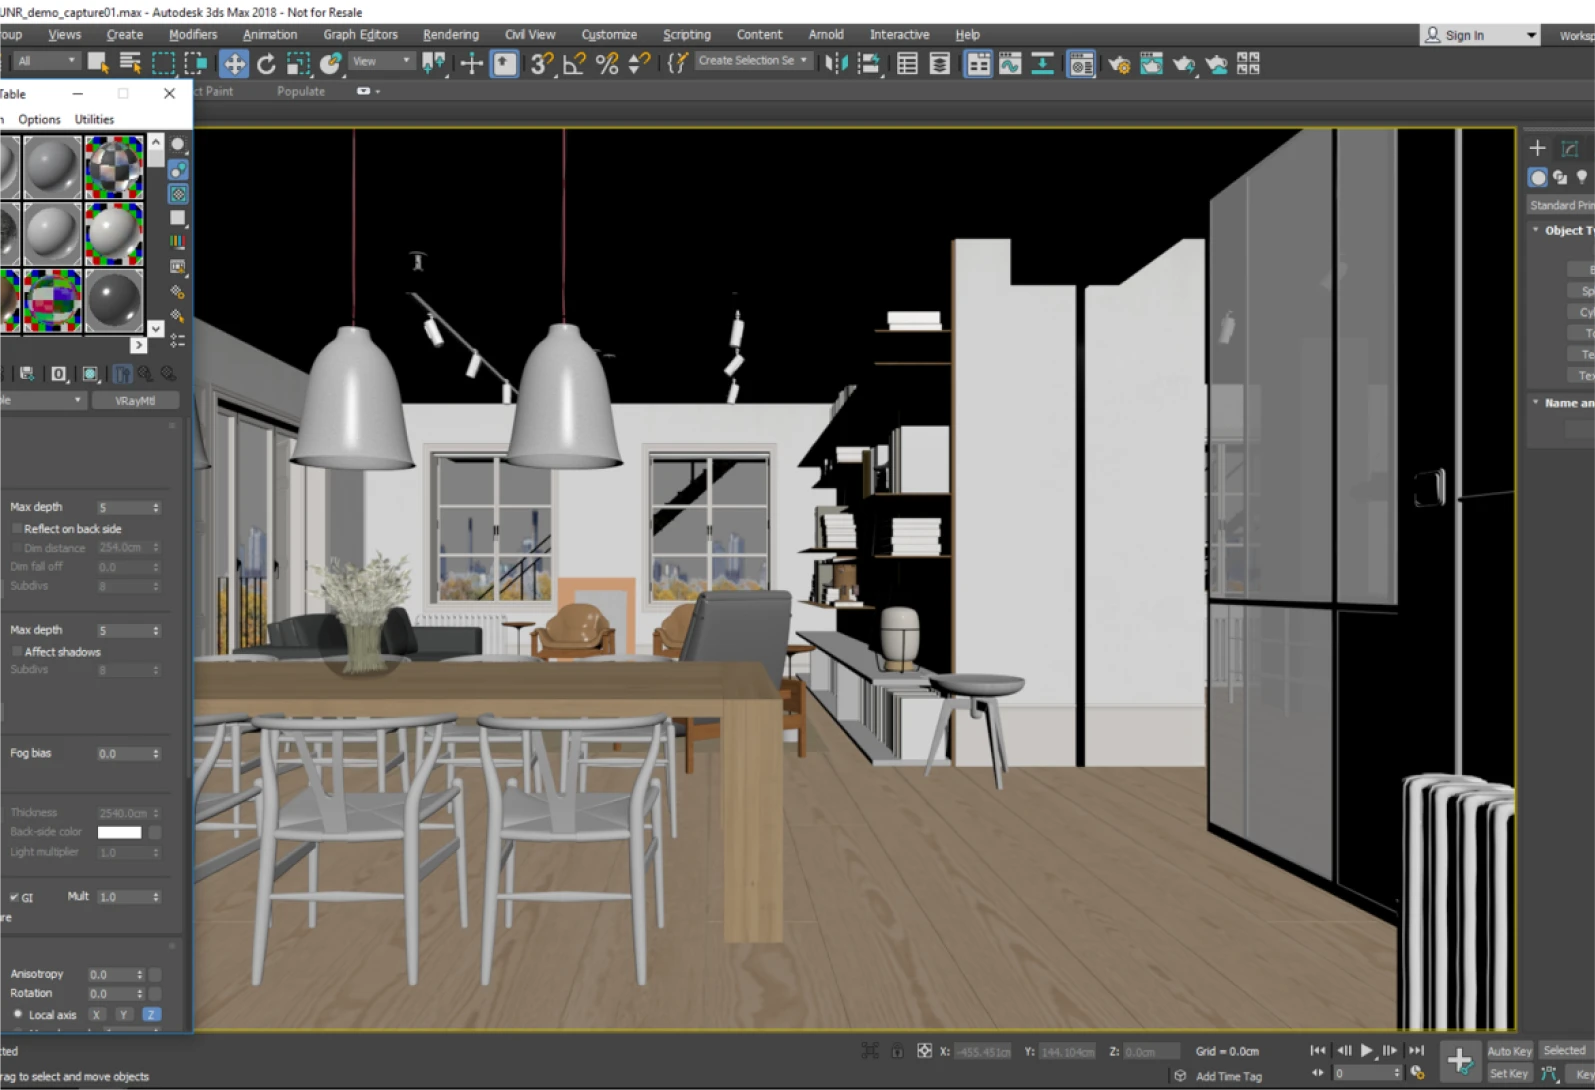Image resolution: width=1595 pixels, height=1090 pixels.
Task: Open the Views menu
Action: pos(65,34)
